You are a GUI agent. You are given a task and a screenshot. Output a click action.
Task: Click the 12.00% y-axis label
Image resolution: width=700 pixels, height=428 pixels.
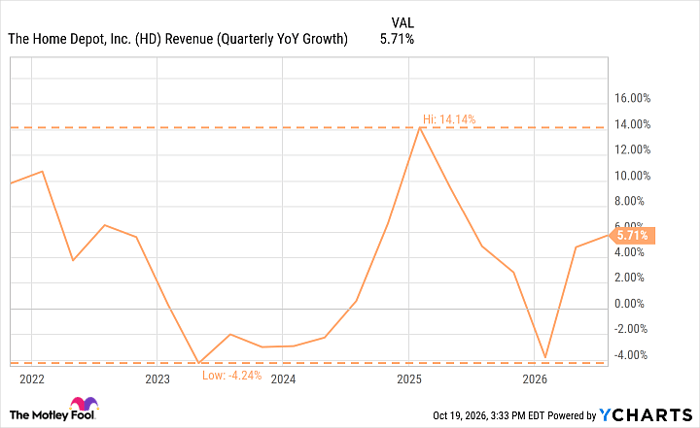(x=632, y=150)
